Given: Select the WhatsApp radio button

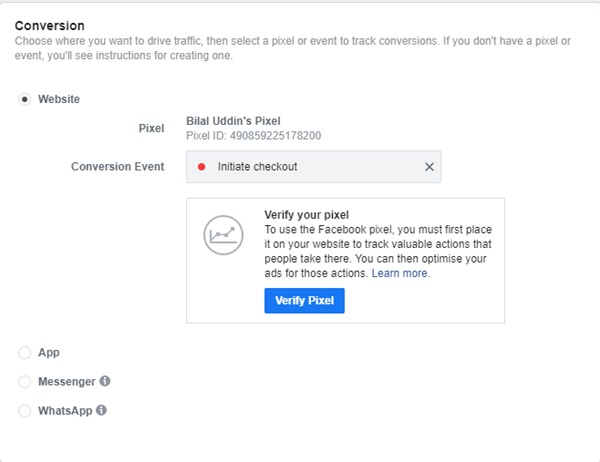Looking at the screenshot, I should click(24, 411).
